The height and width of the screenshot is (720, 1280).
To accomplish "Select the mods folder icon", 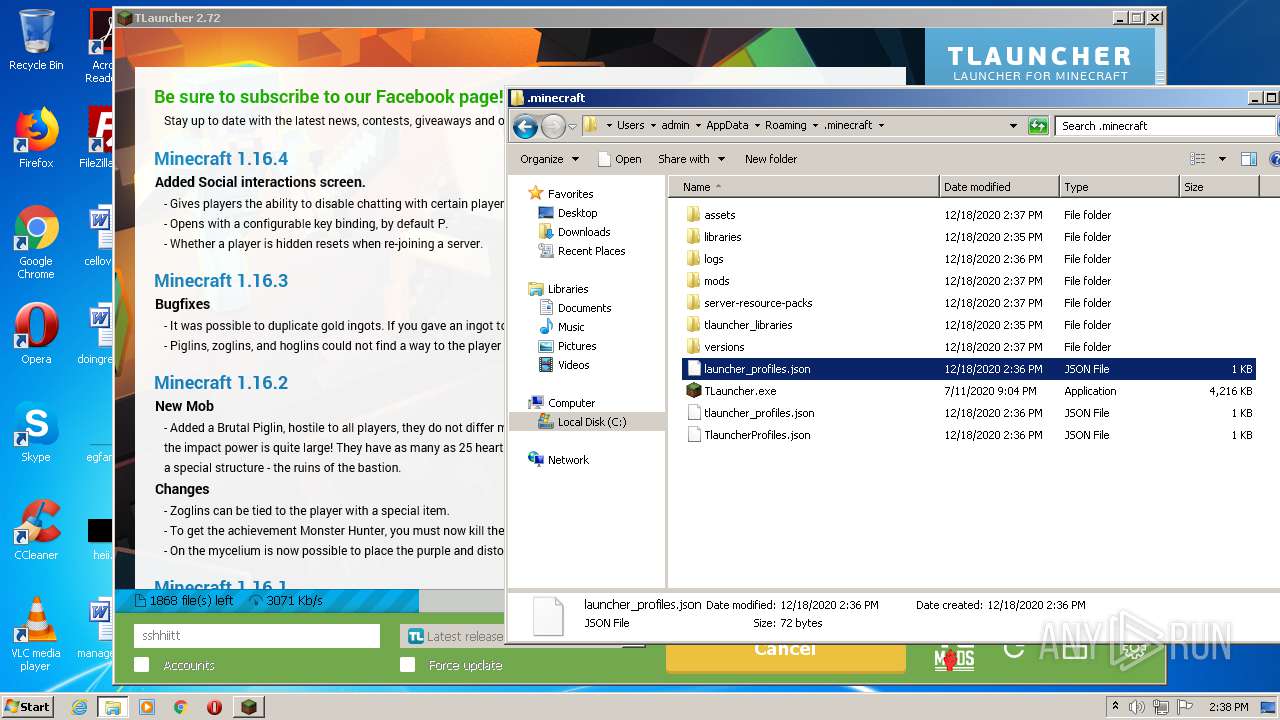I will 693,281.
